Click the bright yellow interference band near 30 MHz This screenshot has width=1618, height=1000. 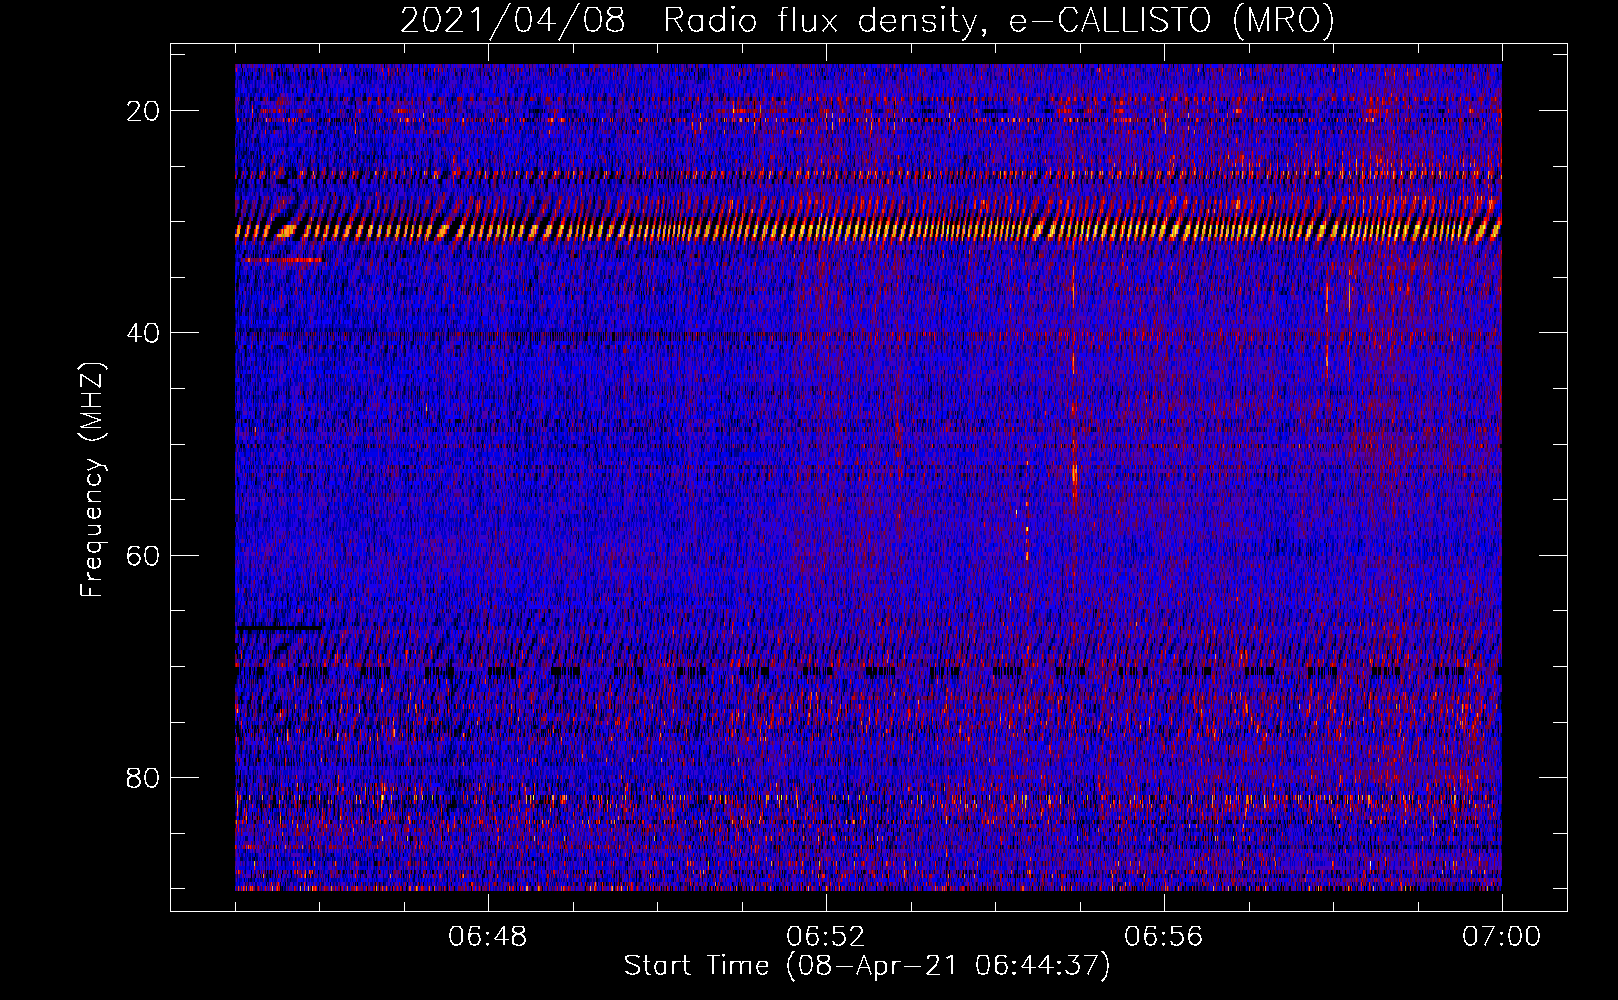point(868,231)
